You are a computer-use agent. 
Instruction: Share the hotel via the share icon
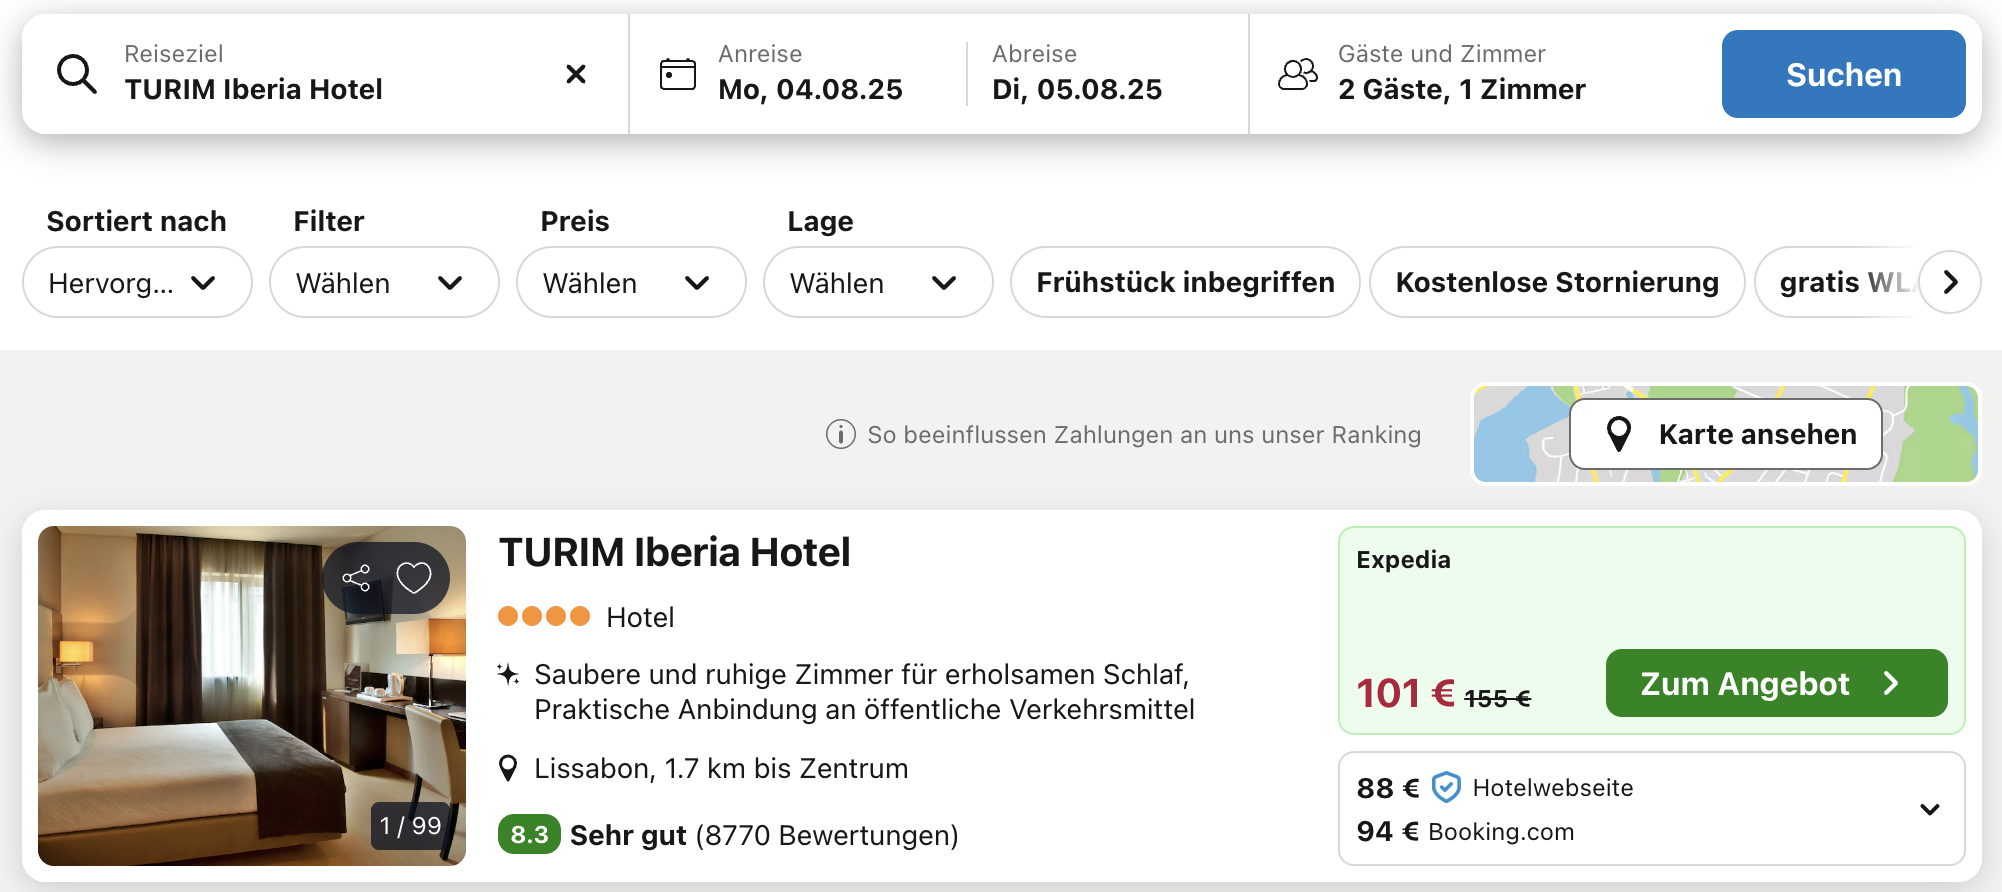356,578
